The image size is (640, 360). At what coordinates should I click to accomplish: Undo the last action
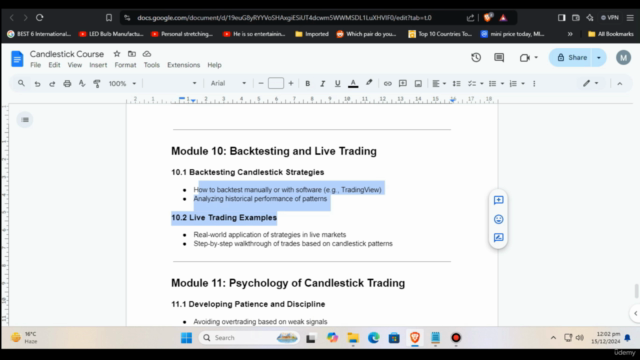click(37, 84)
